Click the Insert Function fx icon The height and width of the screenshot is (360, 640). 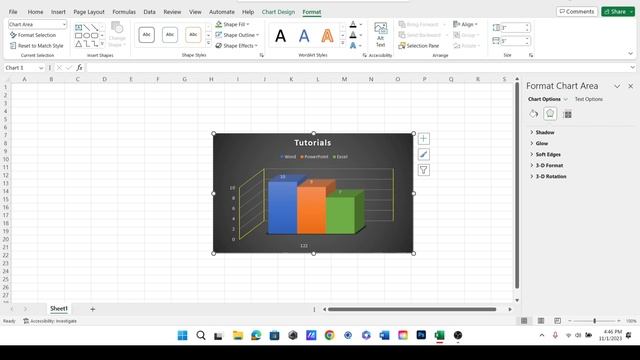pos(79,68)
